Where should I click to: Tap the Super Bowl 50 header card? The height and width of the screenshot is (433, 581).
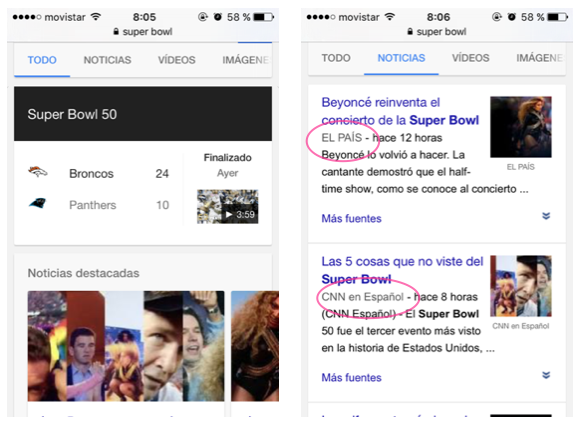tap(143, 114)
